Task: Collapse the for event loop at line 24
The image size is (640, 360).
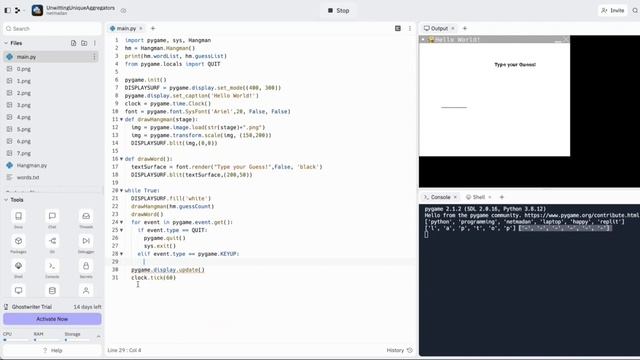Action: coord(121,222)
